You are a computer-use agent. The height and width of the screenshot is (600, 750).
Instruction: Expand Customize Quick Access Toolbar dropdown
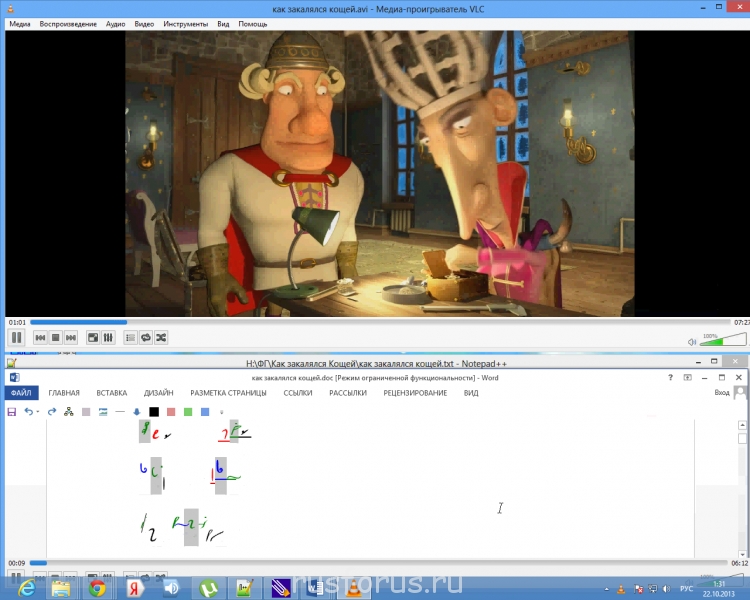(x=221, y=411)
